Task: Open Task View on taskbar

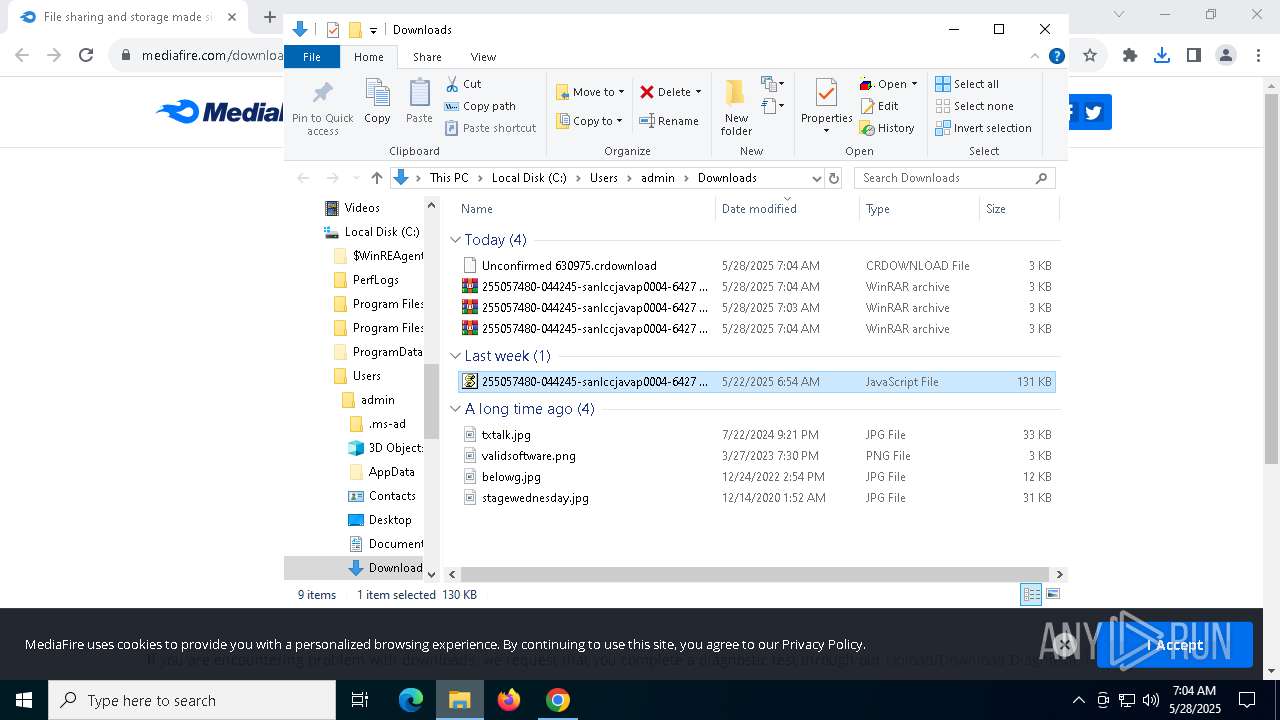Action: pyautogui.click(x=360, y=700)
